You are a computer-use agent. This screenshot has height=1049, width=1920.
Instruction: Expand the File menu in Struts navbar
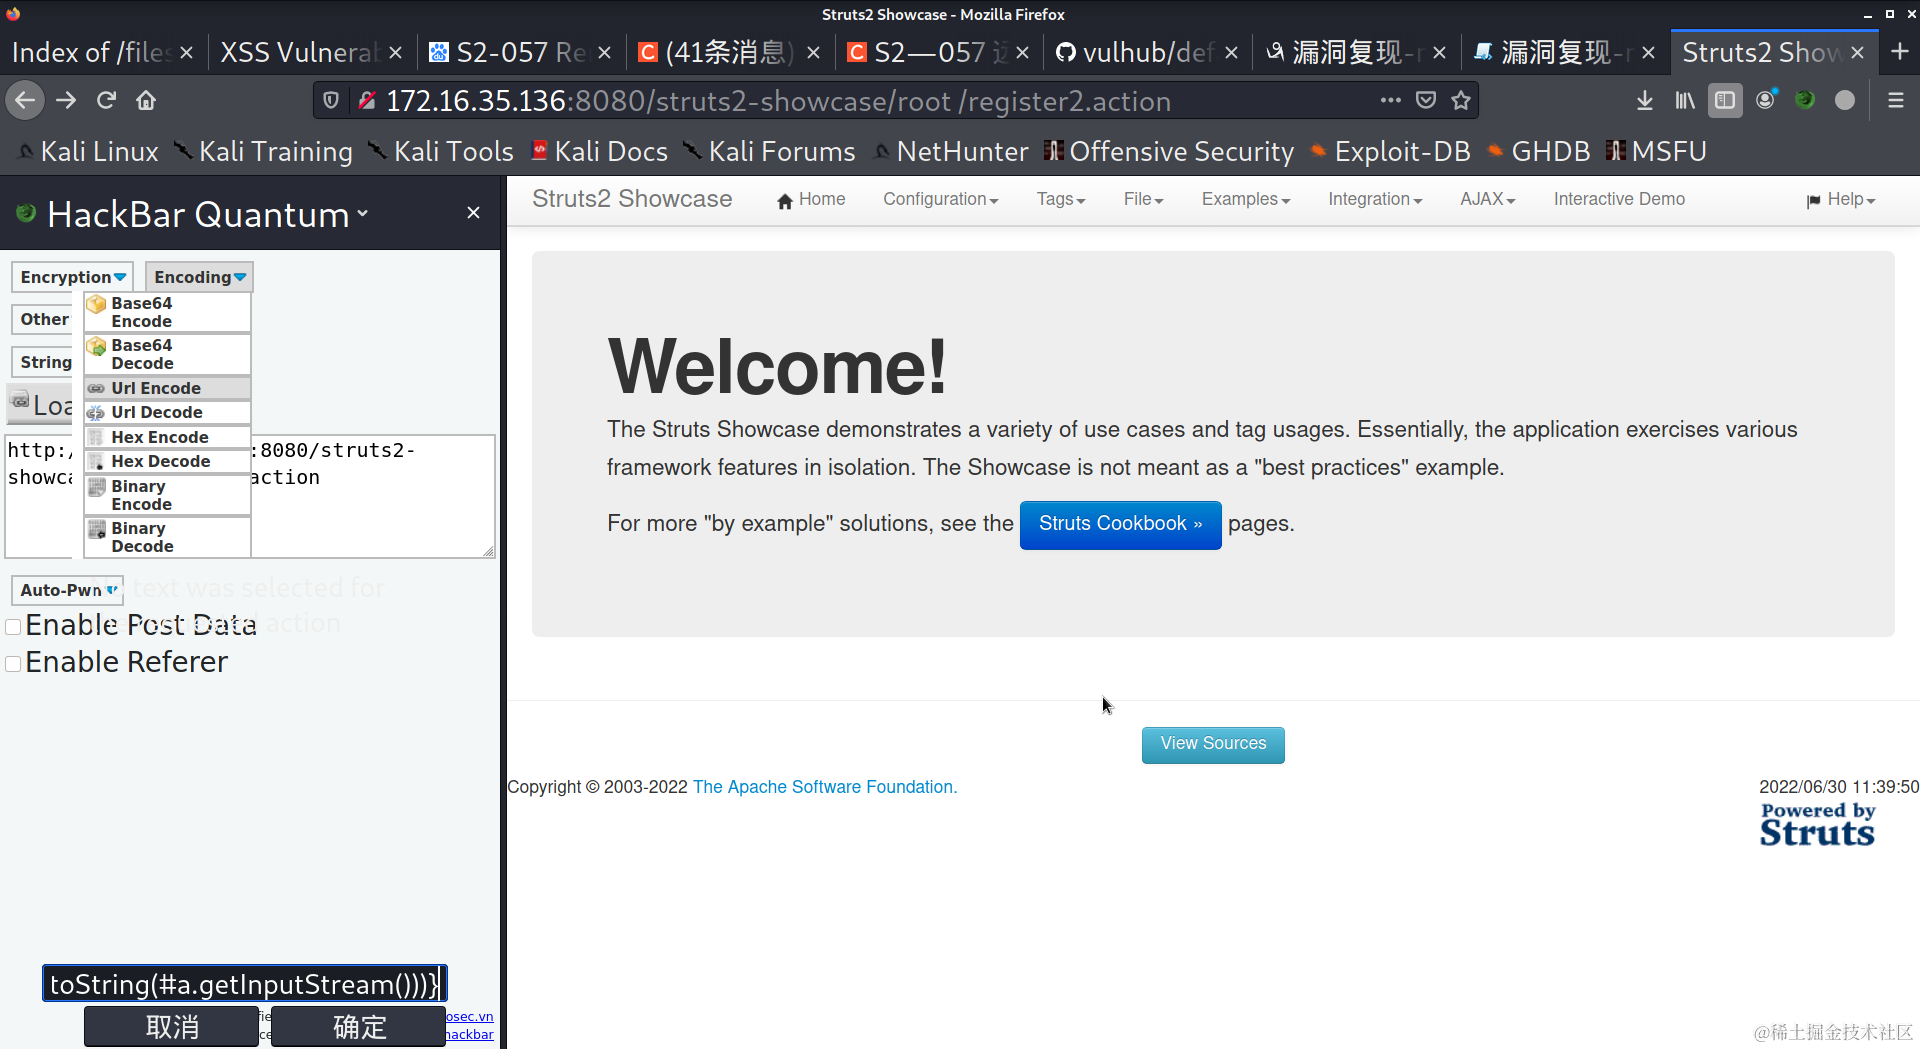click(x=1143, y=199)
